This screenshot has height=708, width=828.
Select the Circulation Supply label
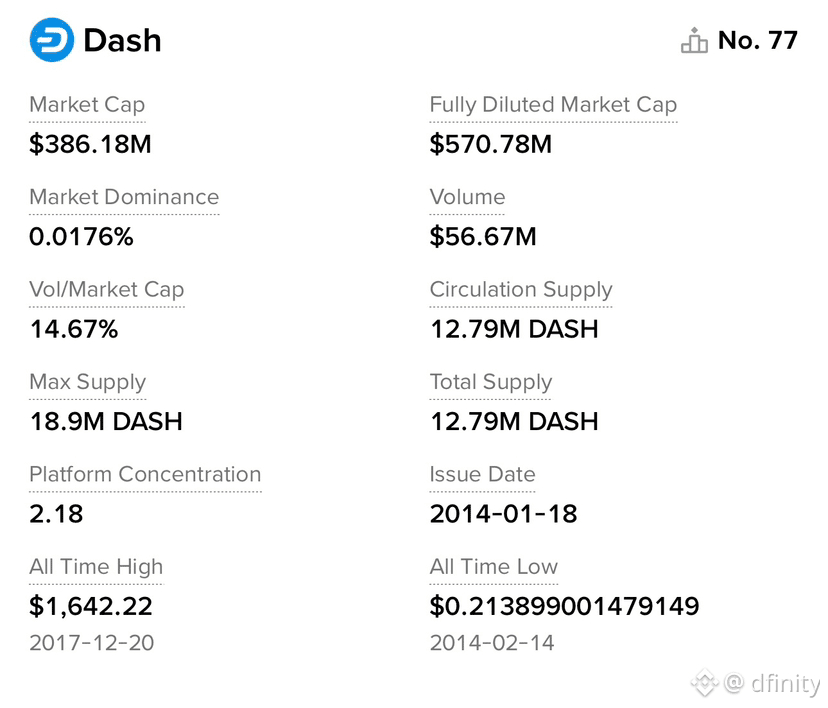tap(521, 289)
